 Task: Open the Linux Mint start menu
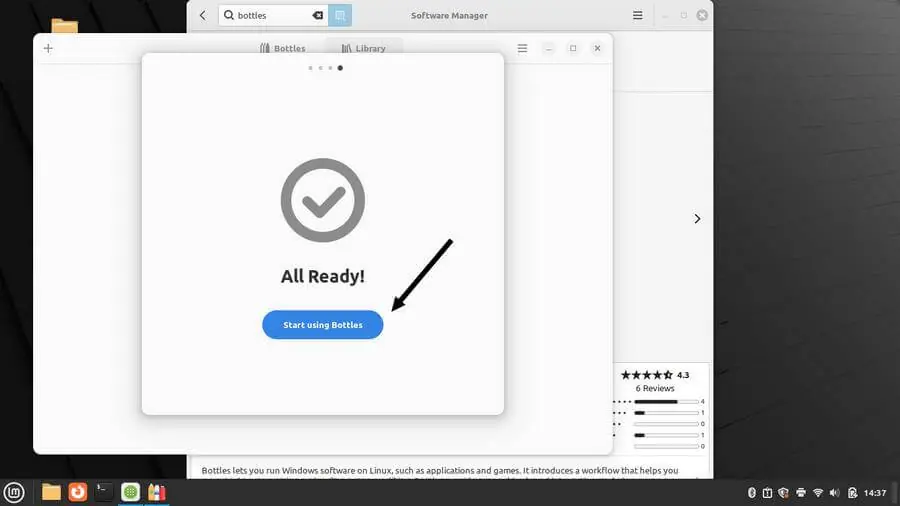pos(14,492)
